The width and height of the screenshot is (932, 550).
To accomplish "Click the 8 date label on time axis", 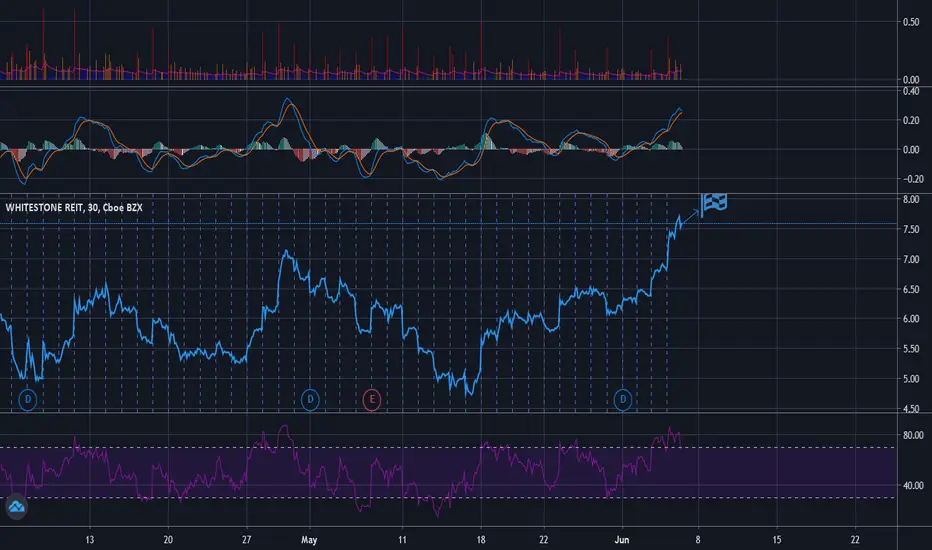I will click(698, 540).
